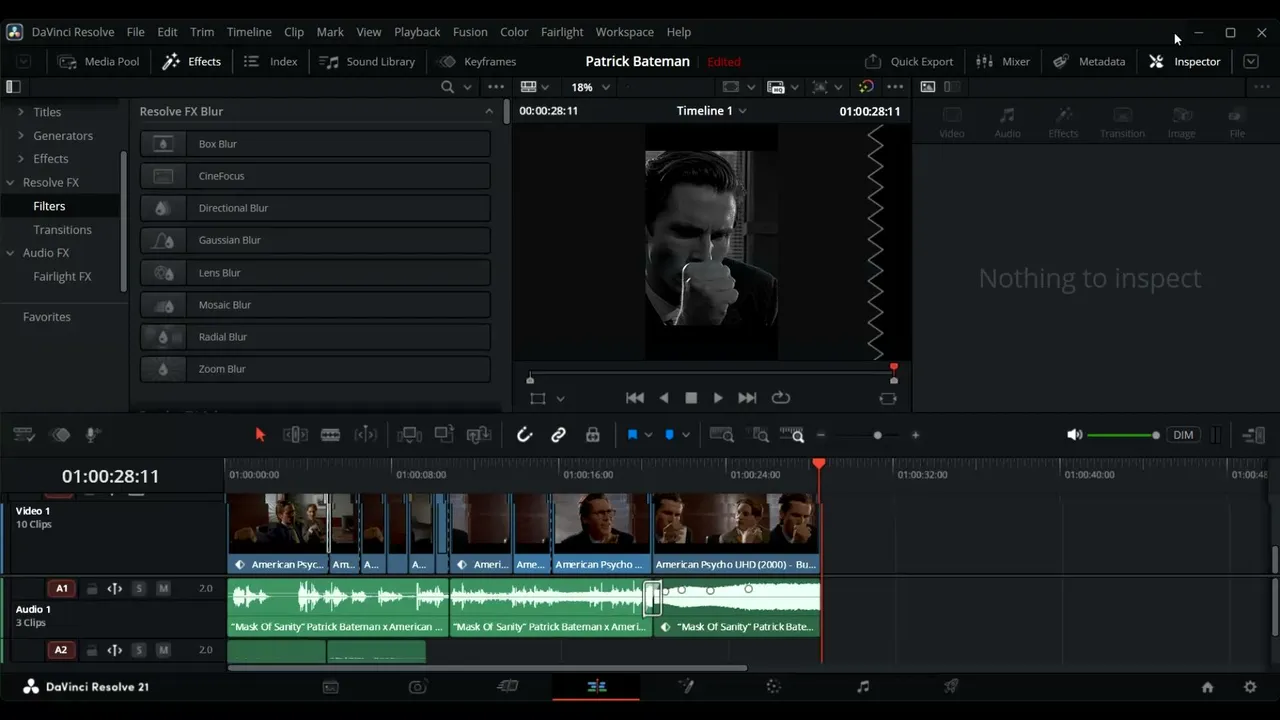This screenshot has width=1280, height=720.
Task: Toggle Linked Selection chain icon
Action: pos(558,435)
